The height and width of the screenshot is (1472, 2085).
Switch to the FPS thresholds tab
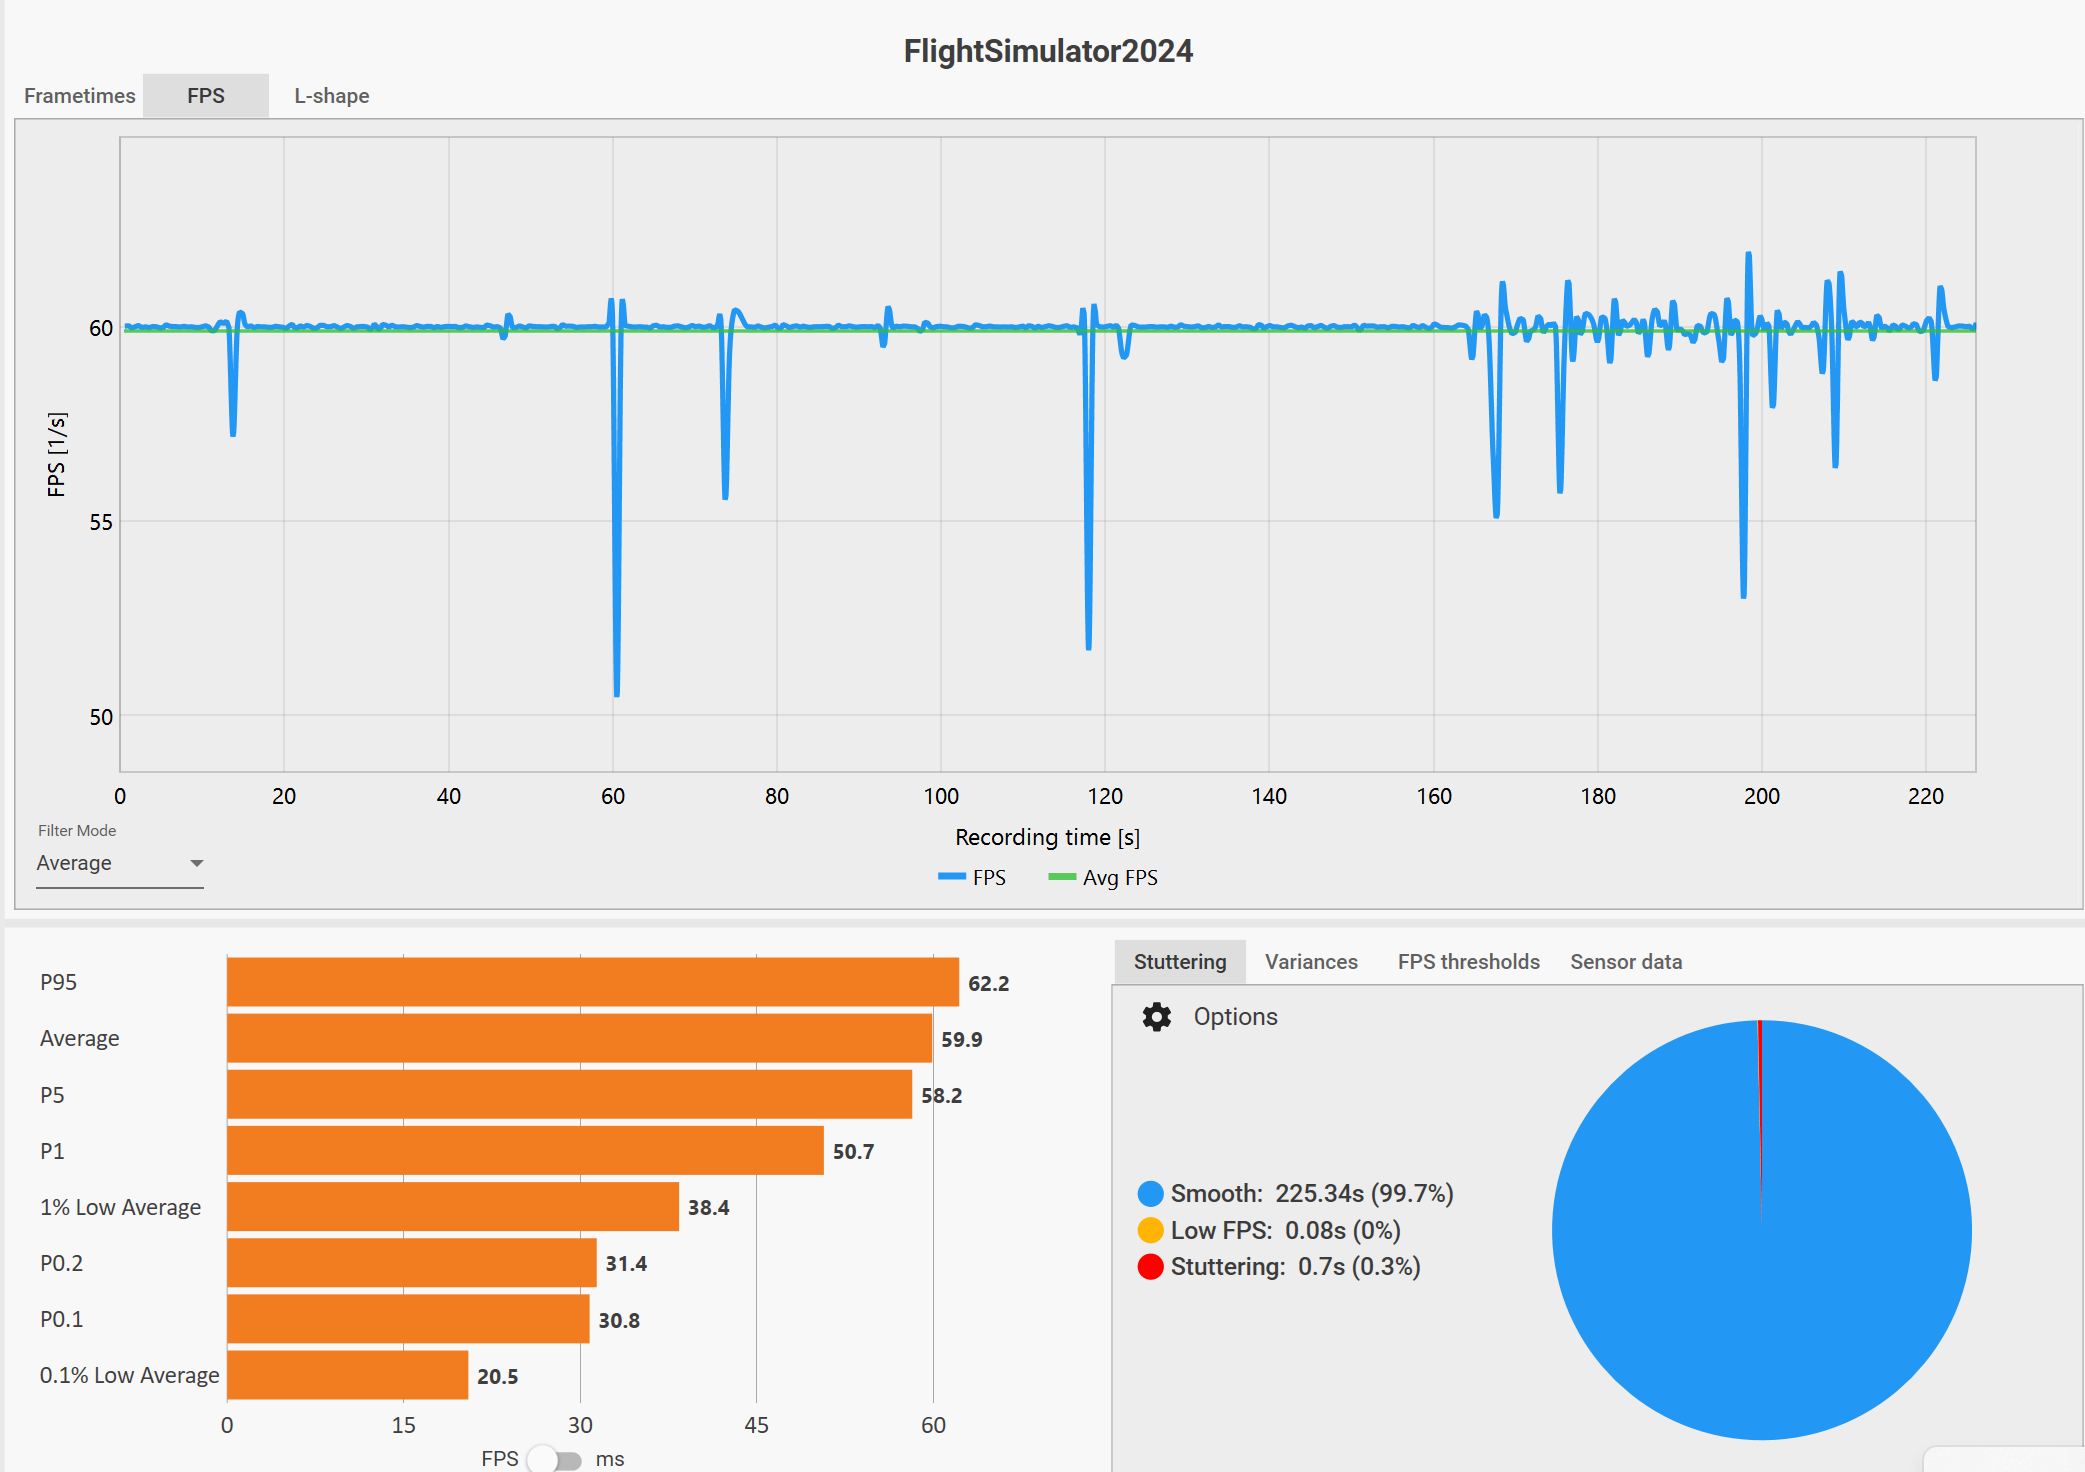(1468, 962)
